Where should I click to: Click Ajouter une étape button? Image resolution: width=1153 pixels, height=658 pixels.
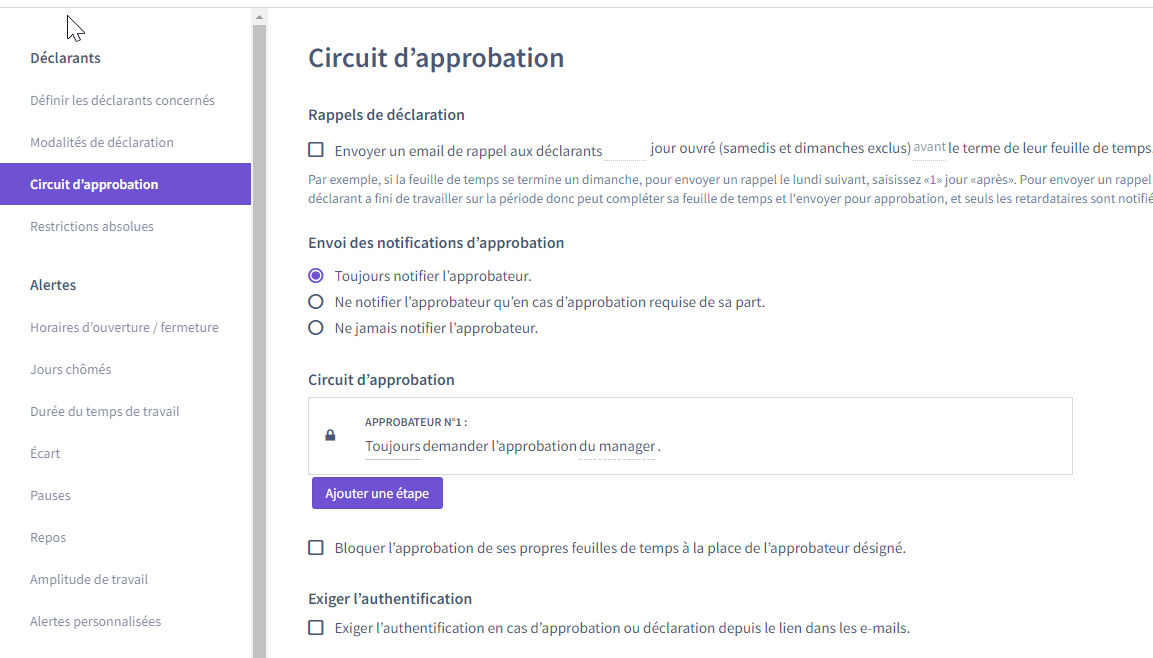pyautogui.click(x=377, y=493)
